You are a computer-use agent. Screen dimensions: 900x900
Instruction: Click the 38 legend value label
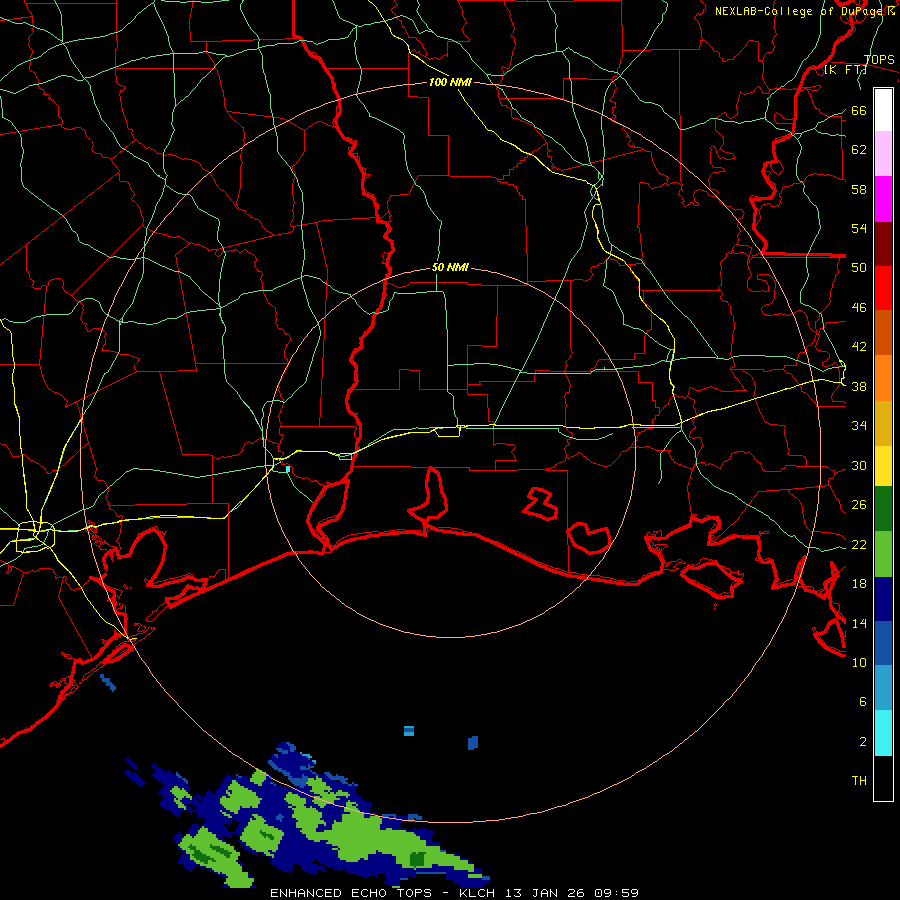859,387
